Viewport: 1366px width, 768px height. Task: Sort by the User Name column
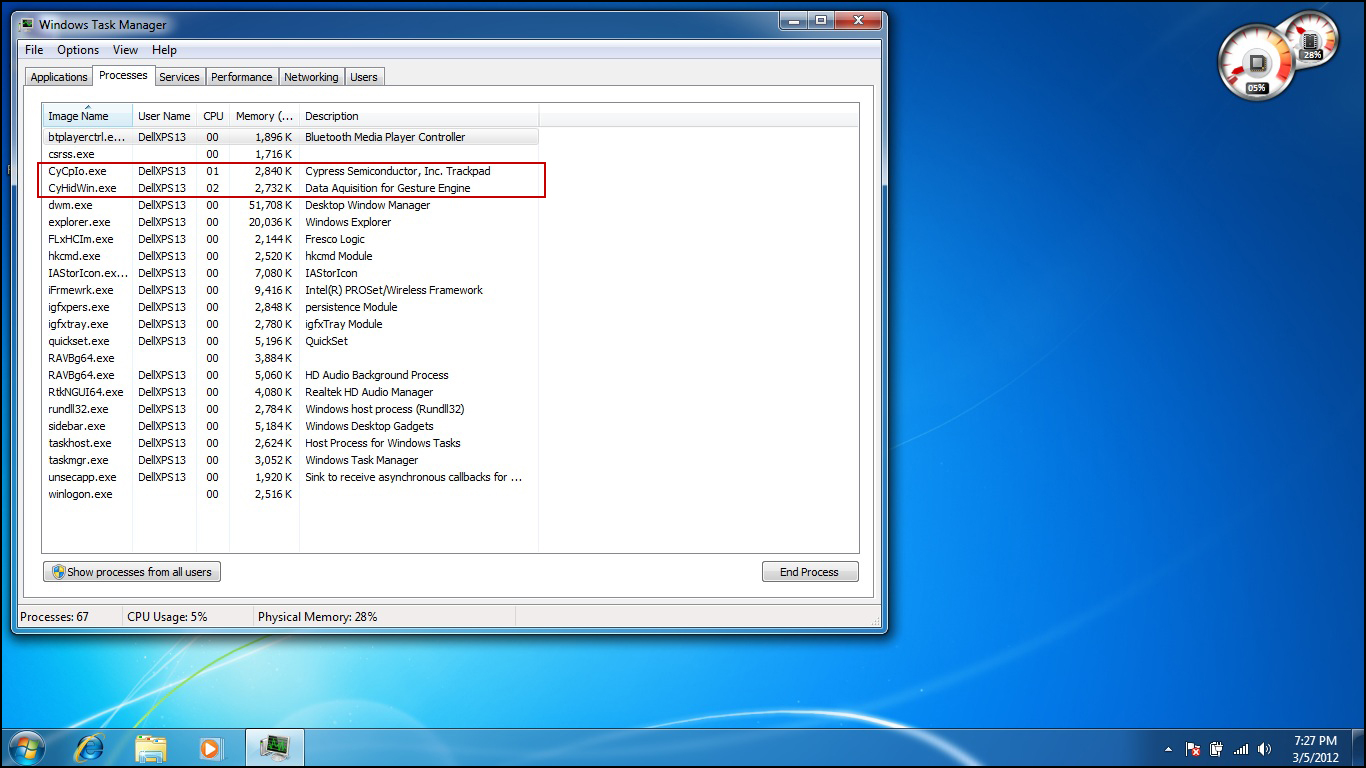point(164,116)
